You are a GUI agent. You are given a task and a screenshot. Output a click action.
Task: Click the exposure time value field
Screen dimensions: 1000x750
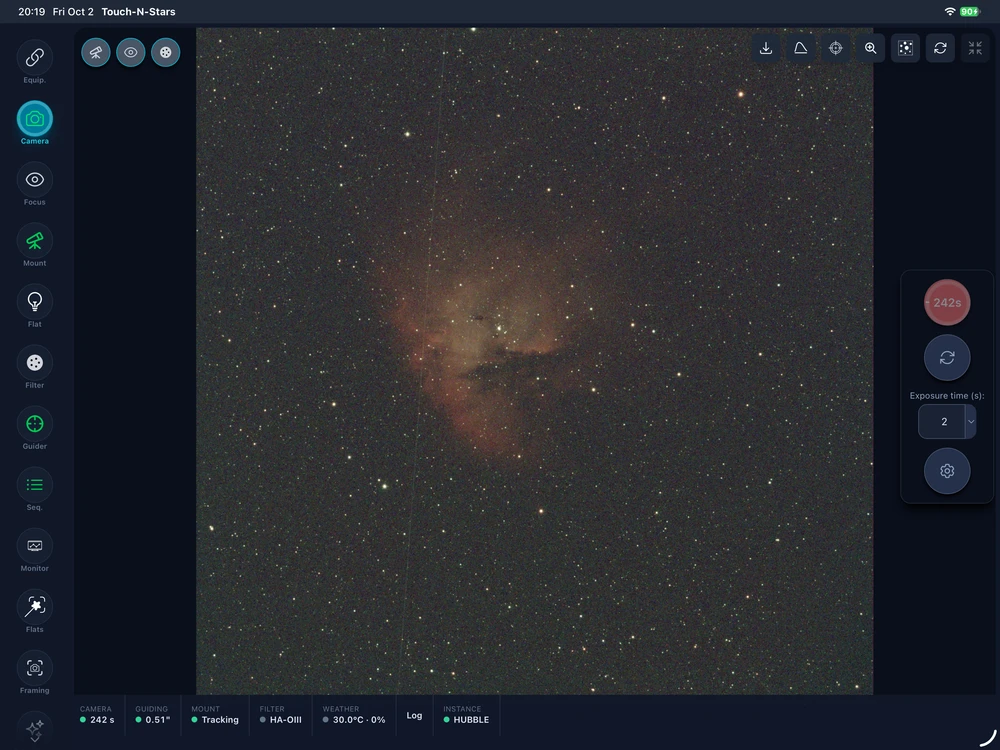pos(942,422)
